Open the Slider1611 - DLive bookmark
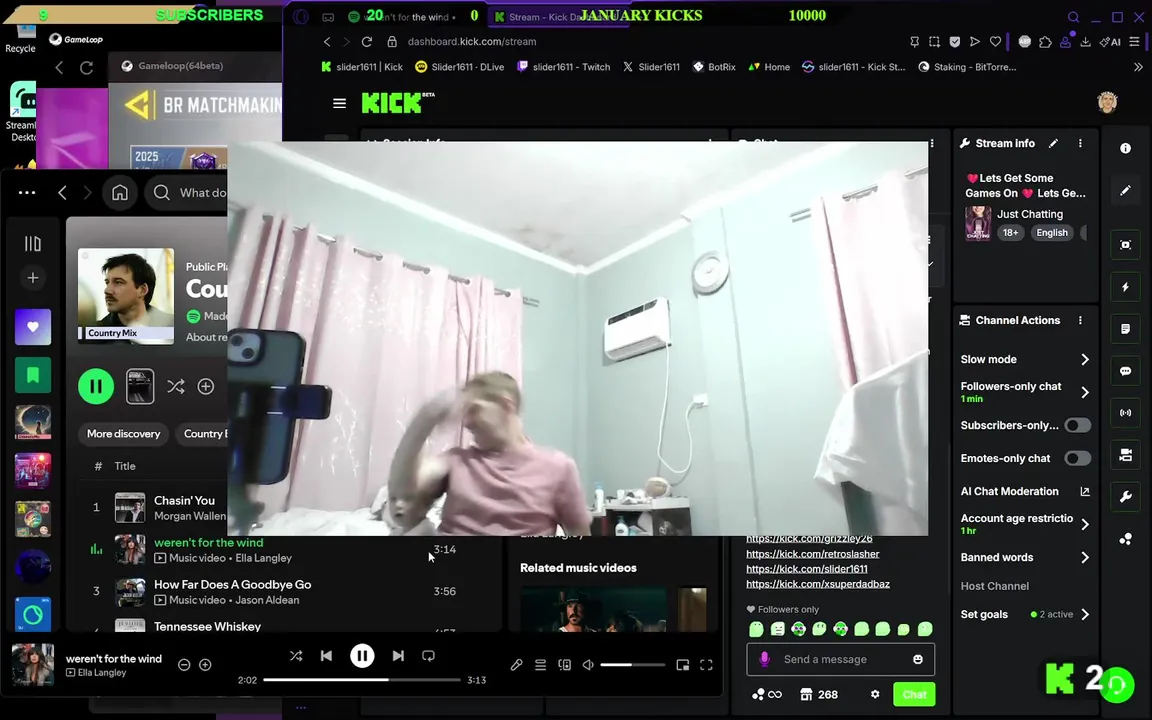The height and width of the screenshot is (720, 1152). [x=459, y=67]
